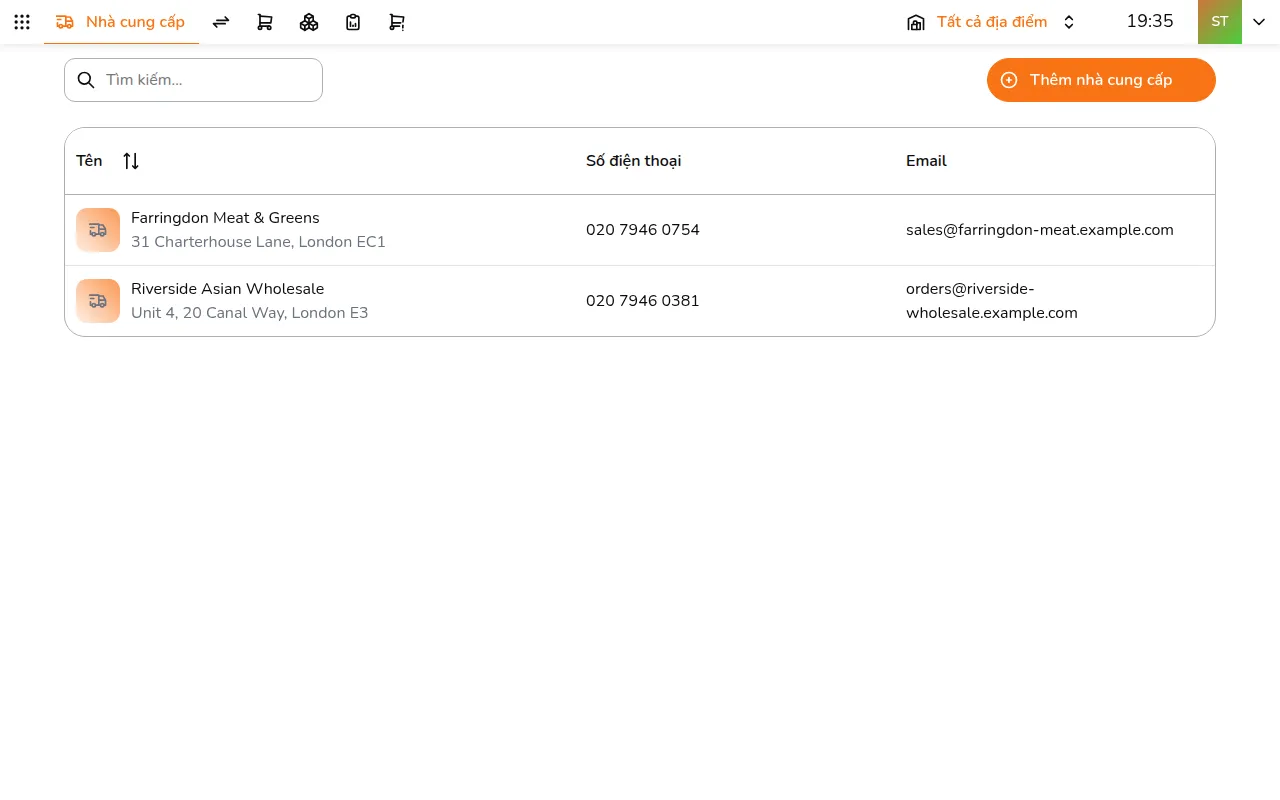This screenshot has height=800, width=1280.
Task: Click the Email column header
Action: tap(926, 161)
